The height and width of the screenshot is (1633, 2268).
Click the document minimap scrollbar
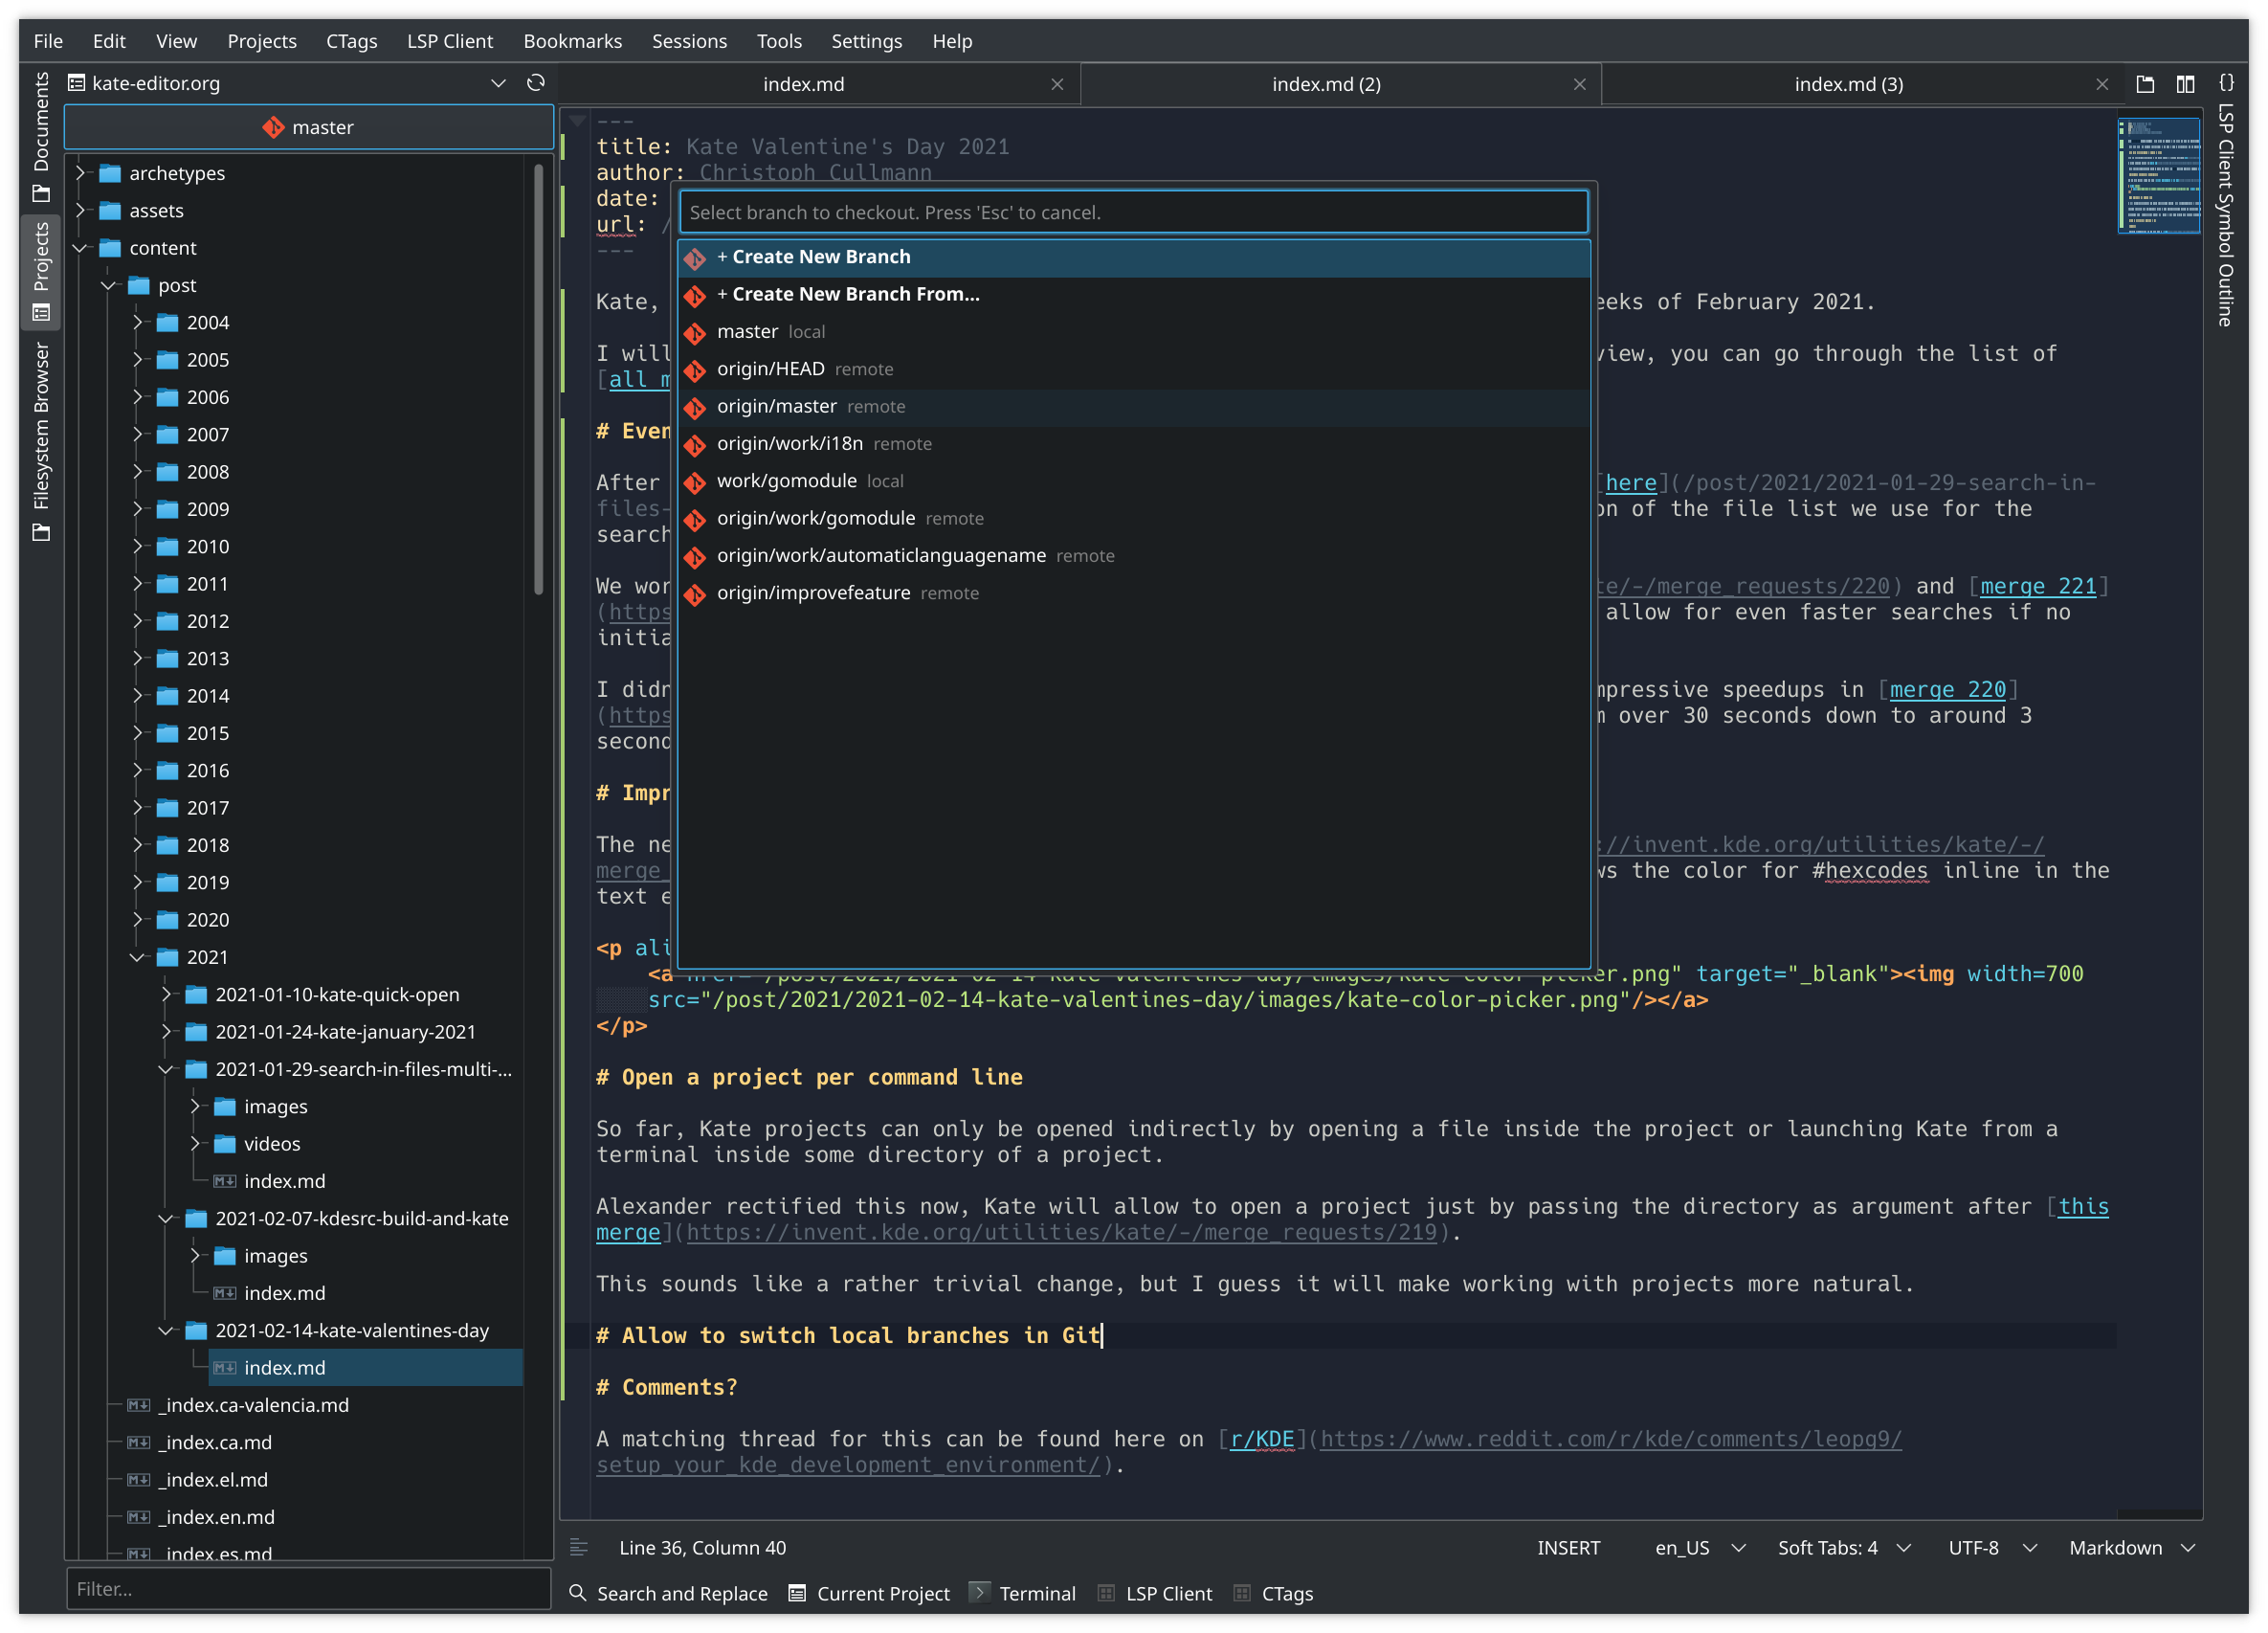pos(2158,176)
